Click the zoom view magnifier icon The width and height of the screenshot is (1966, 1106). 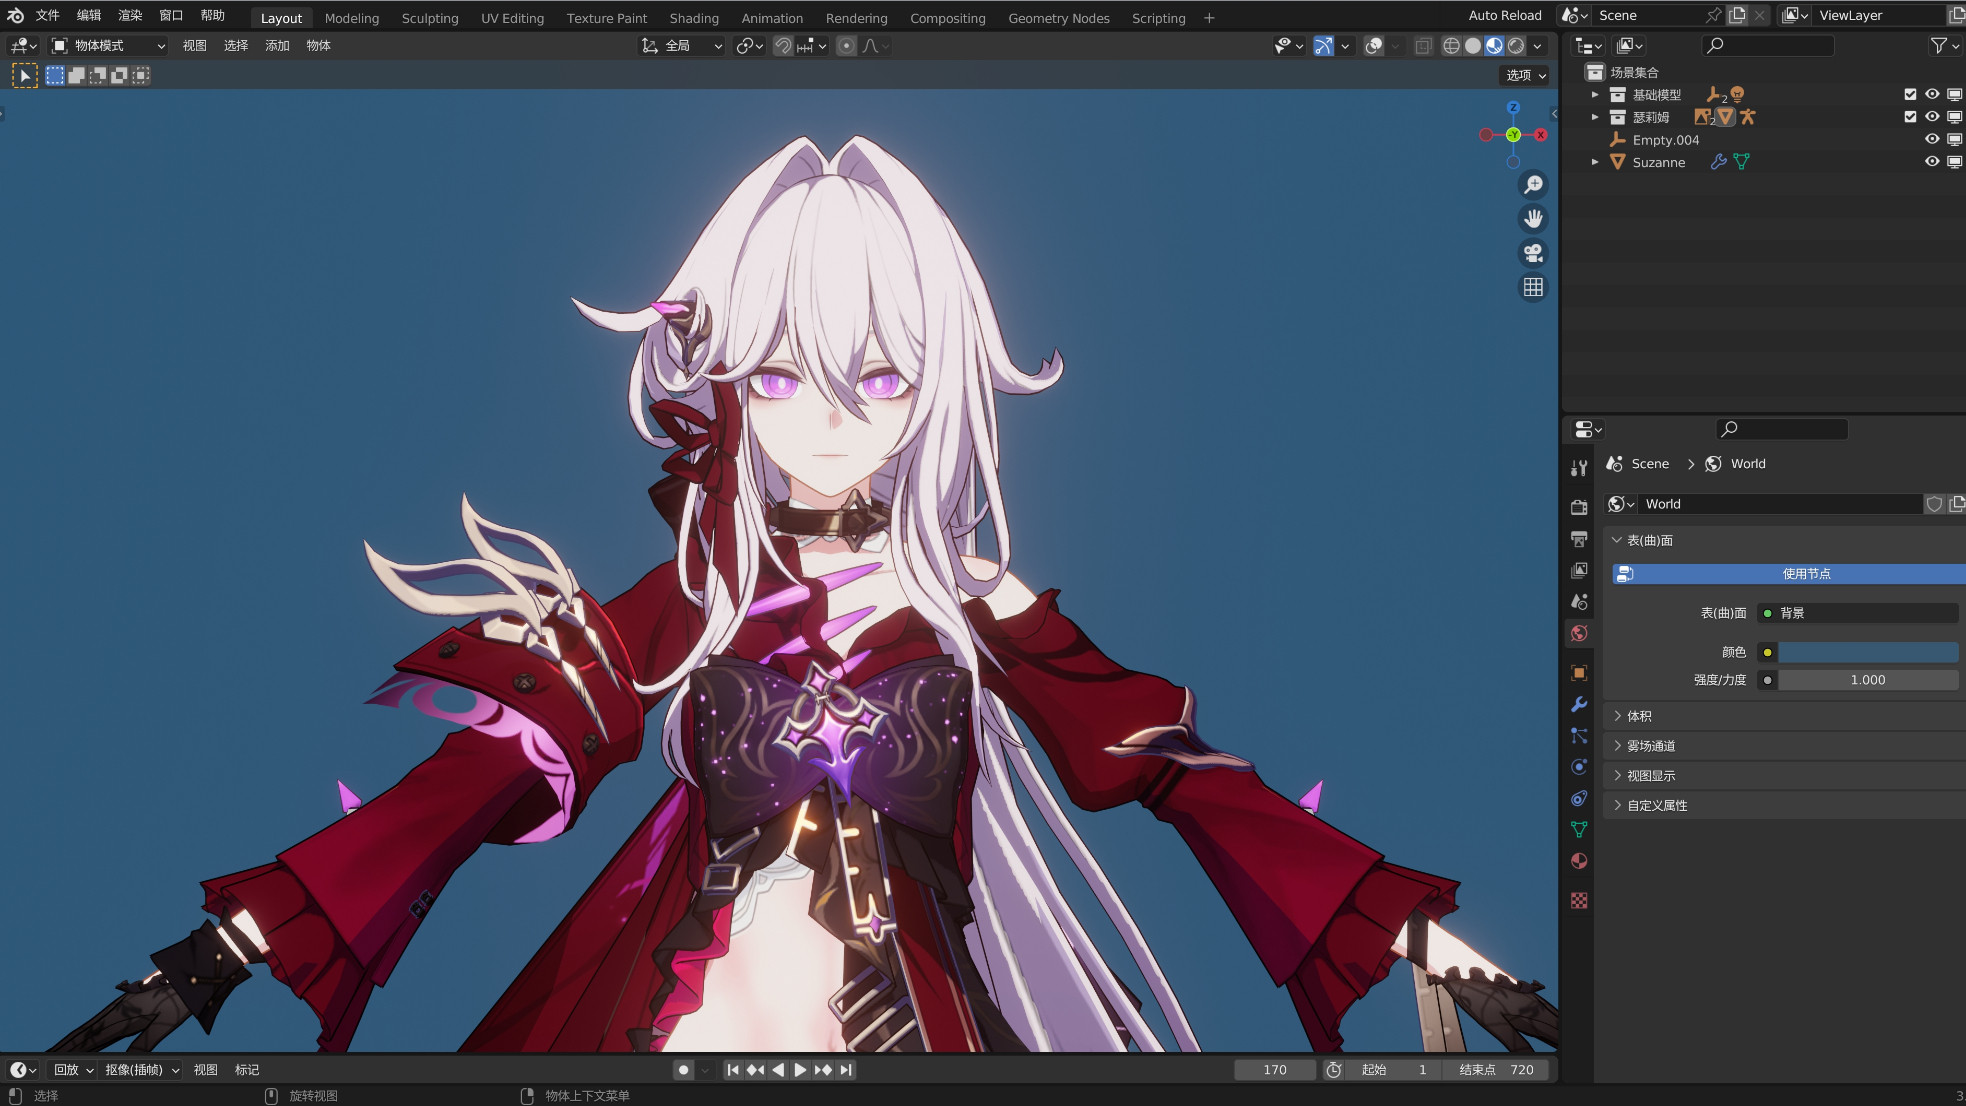(1532, 185)
